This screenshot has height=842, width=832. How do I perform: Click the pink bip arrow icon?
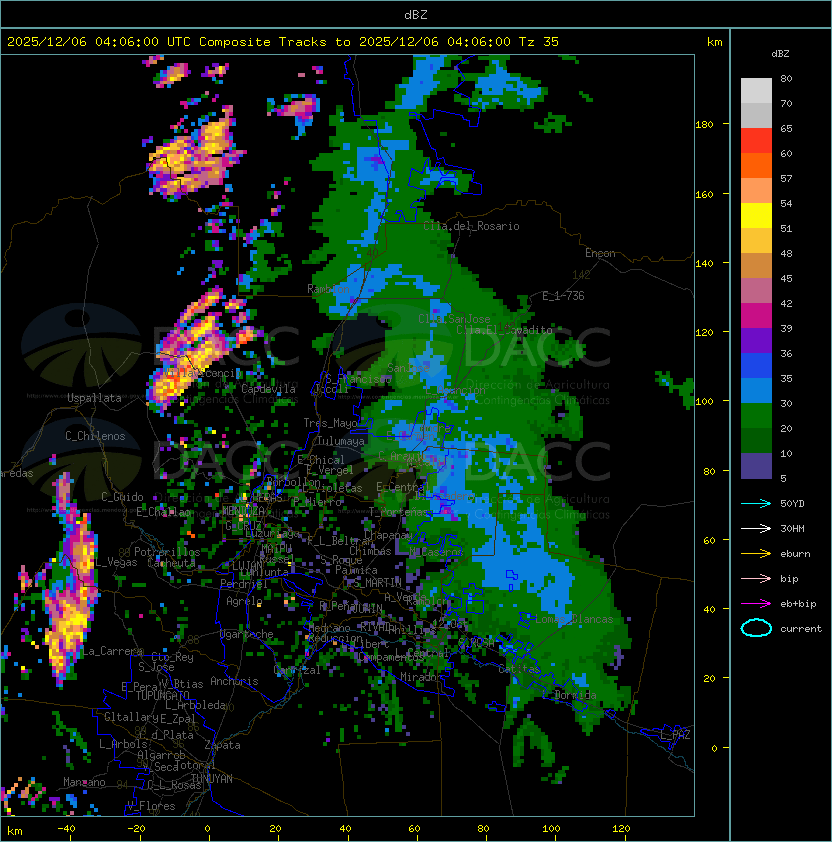(x=756, y=578)
